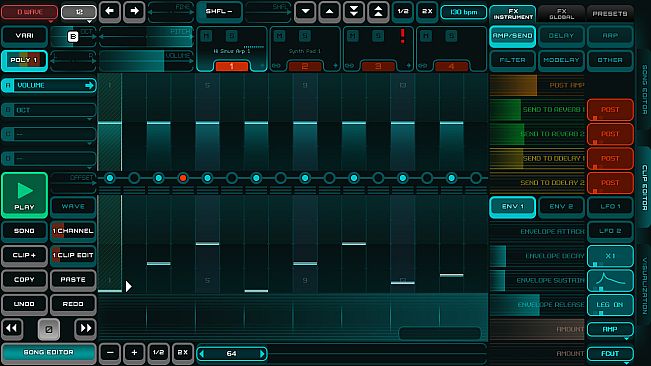Click the plus zoom button at bottom
Image resolution: width=651 pixels, height=366 pixels.
click(x=134, y=353)
